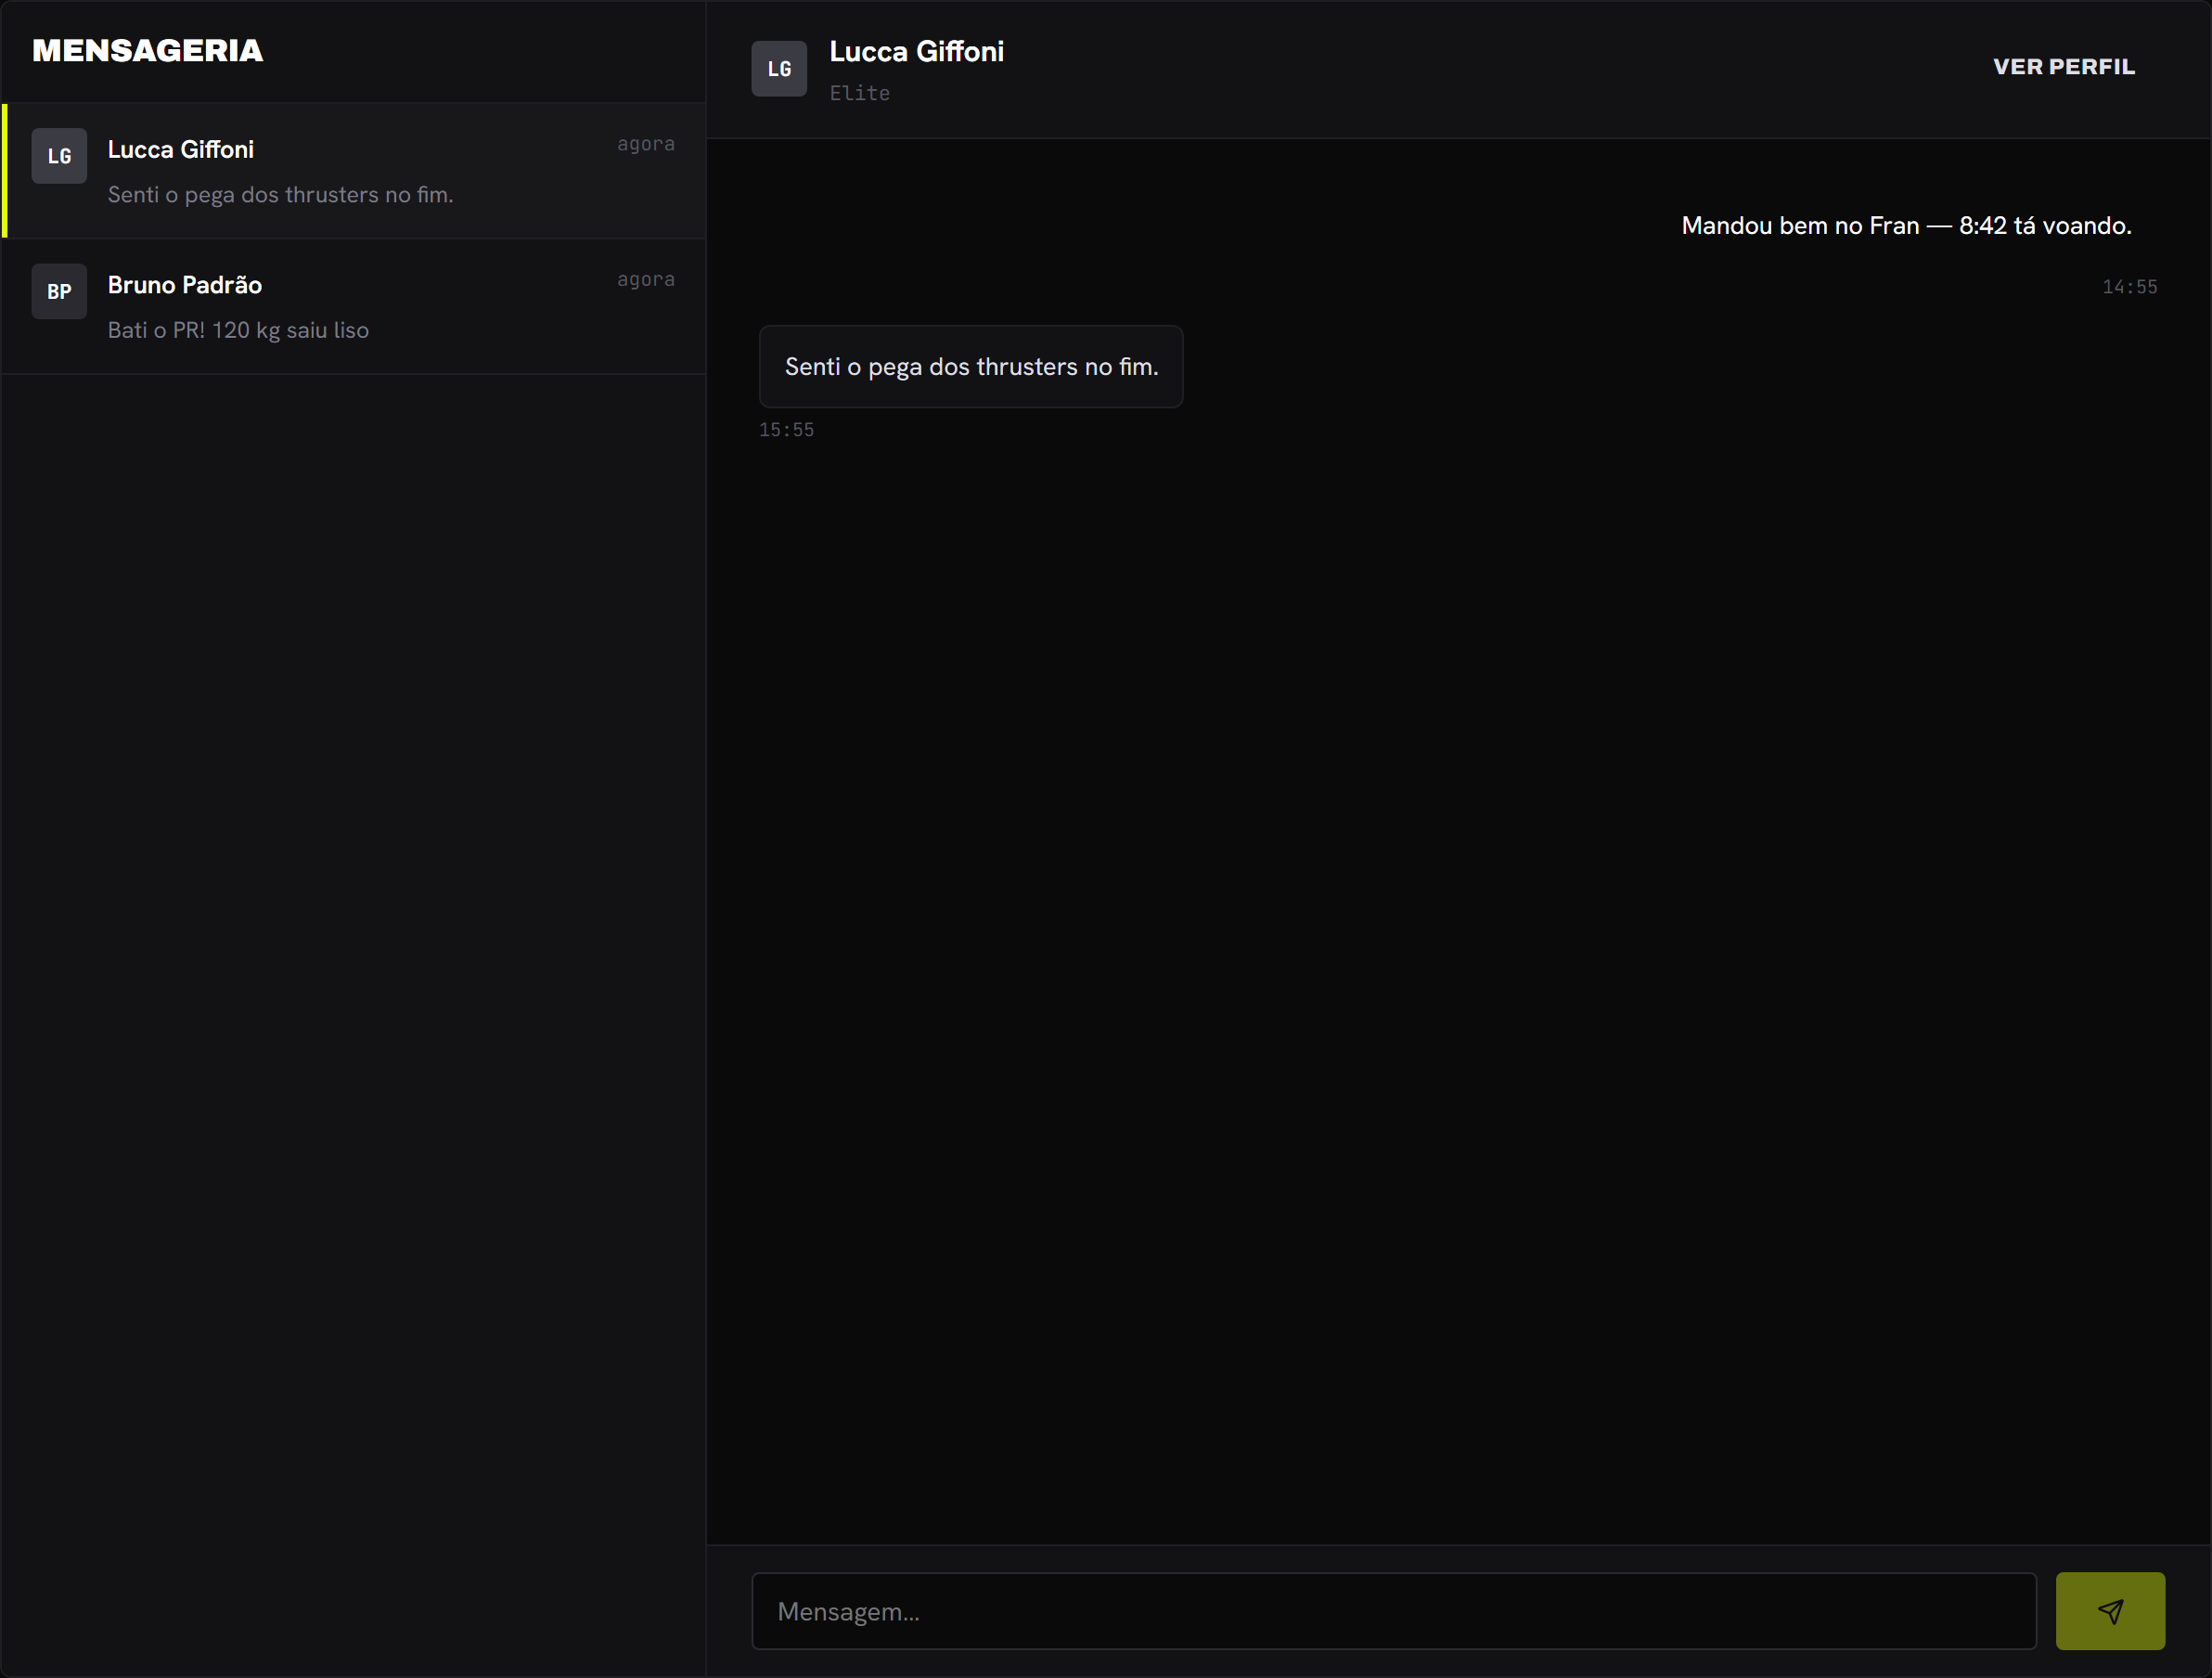Open the Bruno Padrão conversation
The width and height of the screenshot is (2212, 1678).
point(355,306)
